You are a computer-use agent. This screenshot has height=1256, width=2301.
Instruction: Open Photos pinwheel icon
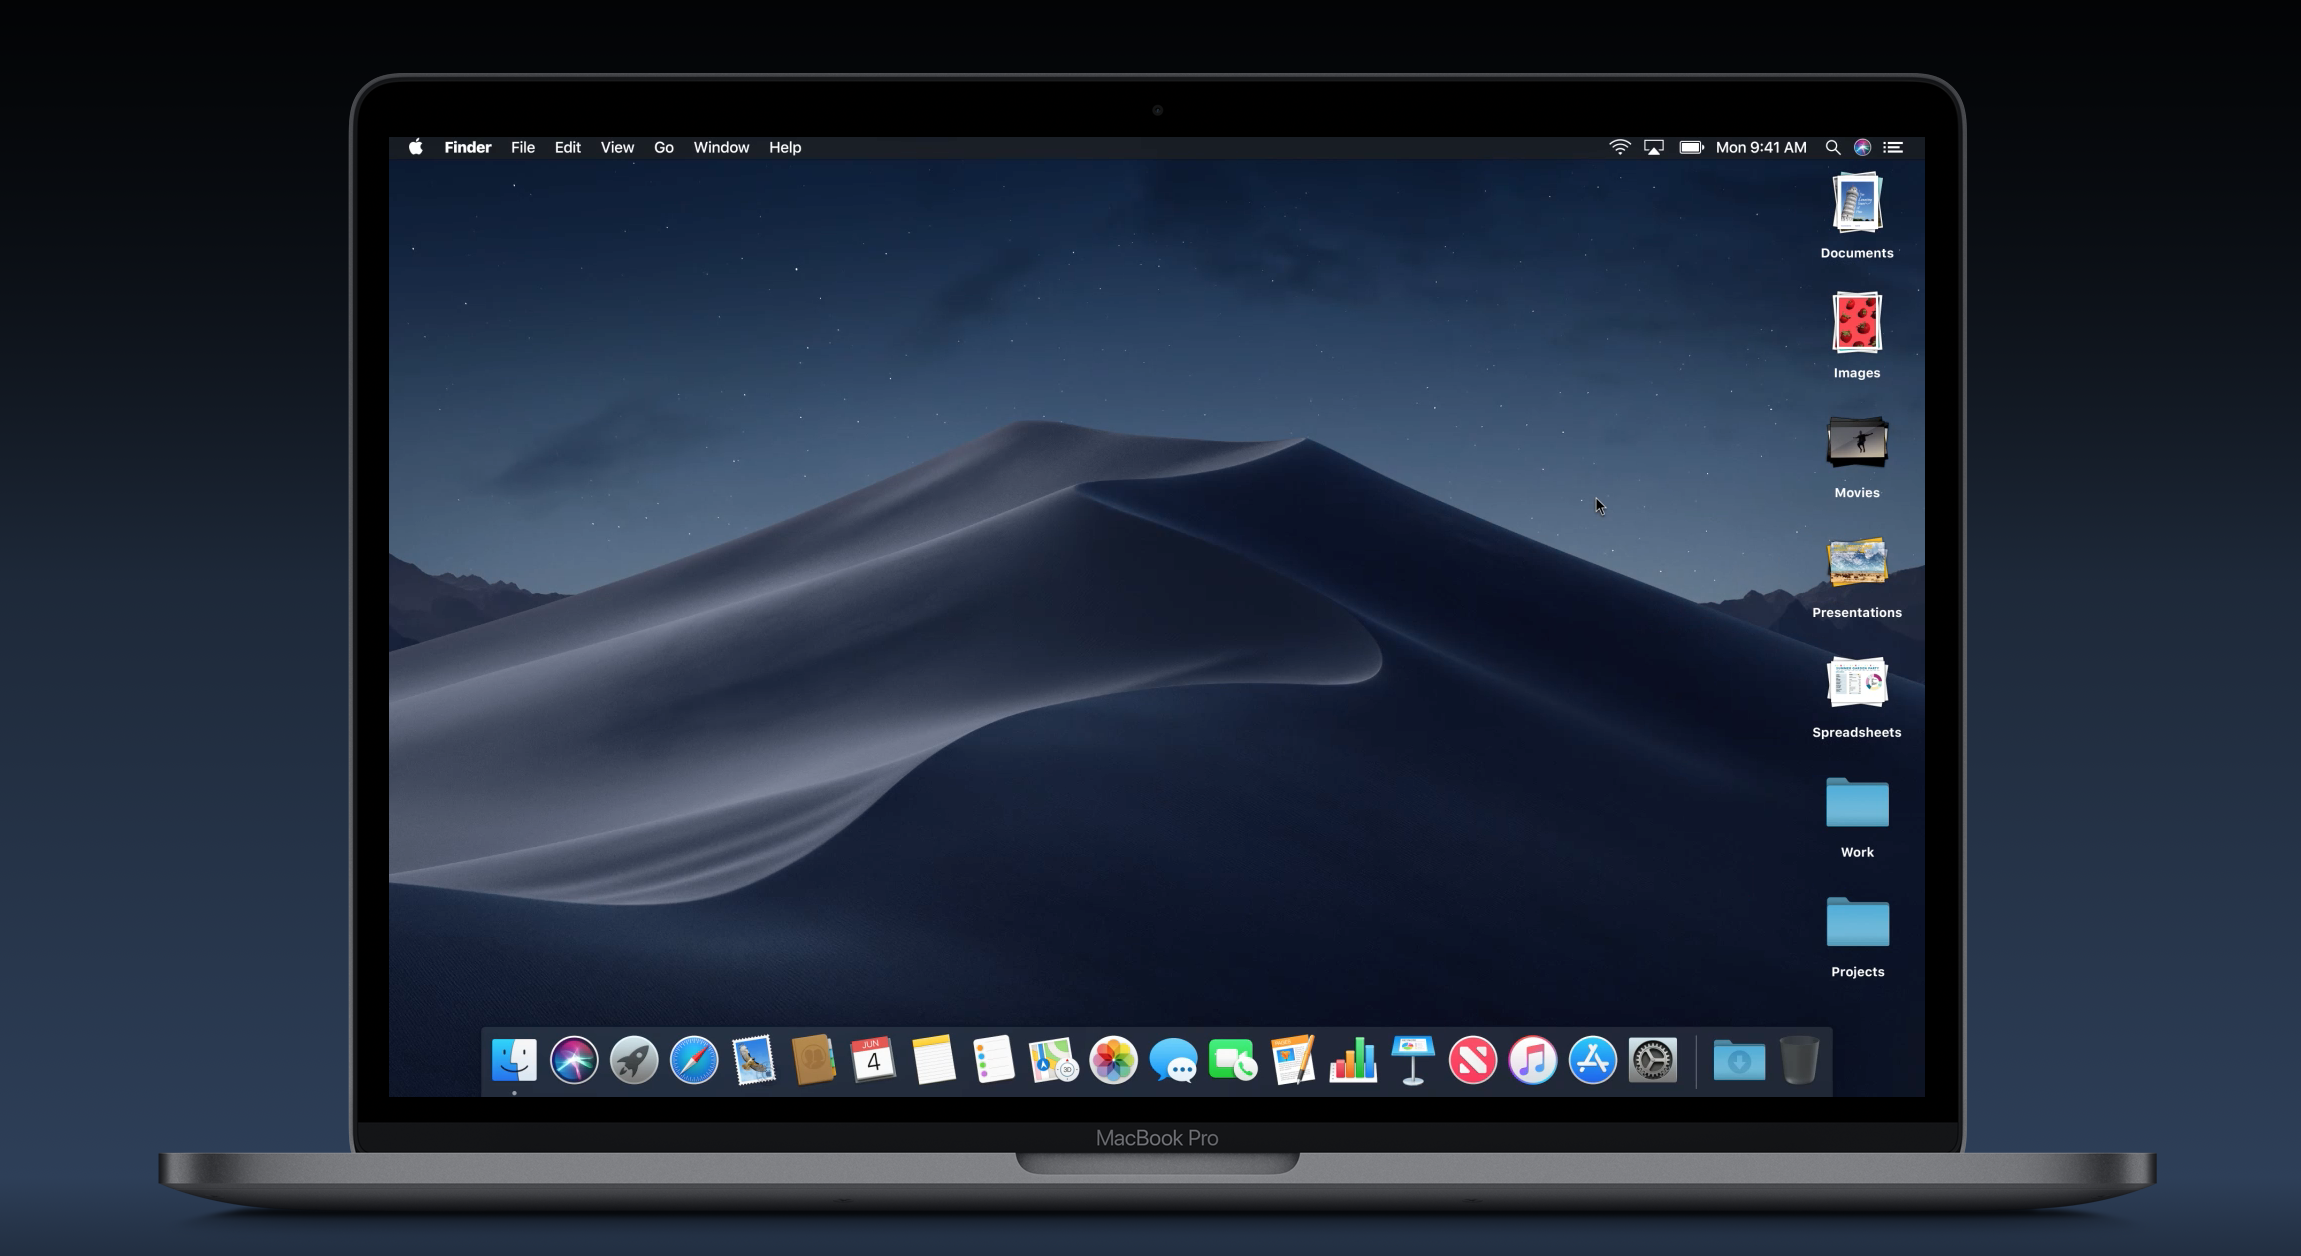[1113, 1060]
